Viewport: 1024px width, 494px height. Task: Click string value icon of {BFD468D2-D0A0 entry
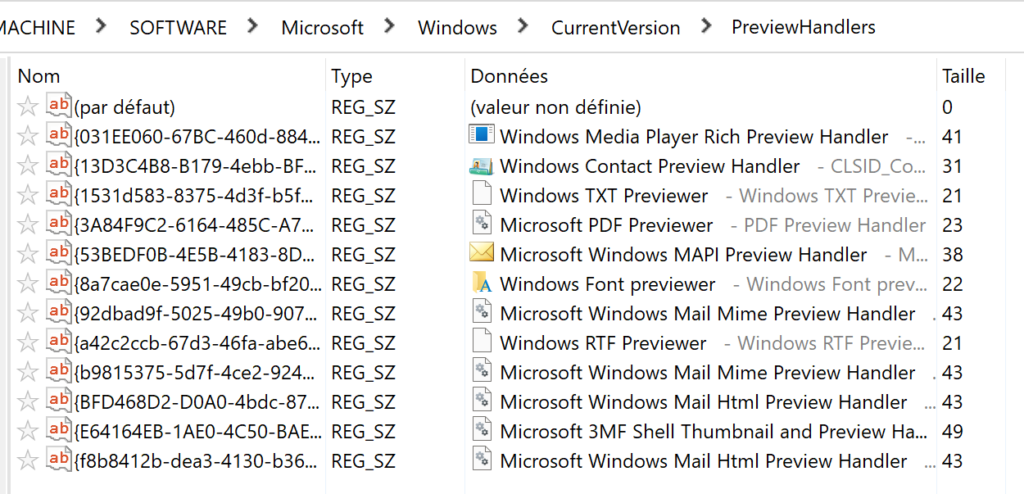click(x=59, y=400)
